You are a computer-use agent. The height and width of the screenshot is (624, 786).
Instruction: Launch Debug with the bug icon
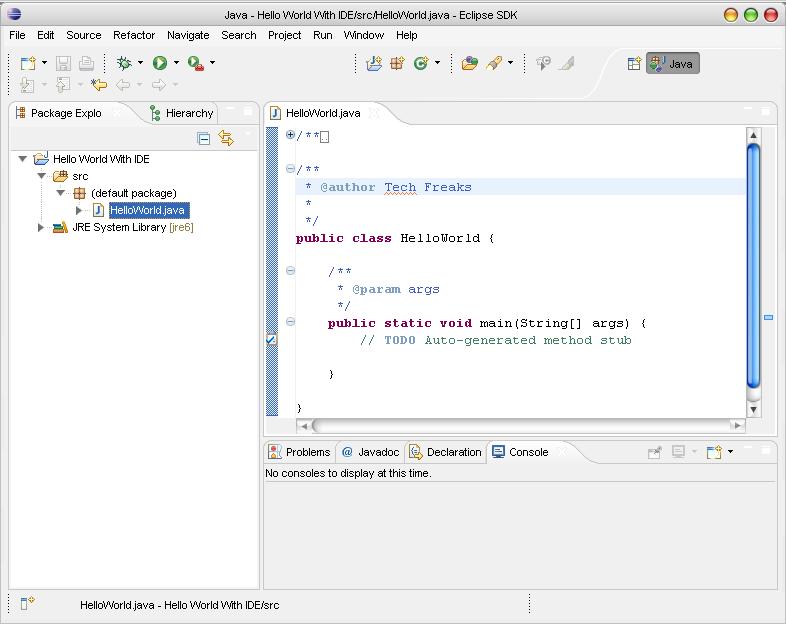click(124, 63)
